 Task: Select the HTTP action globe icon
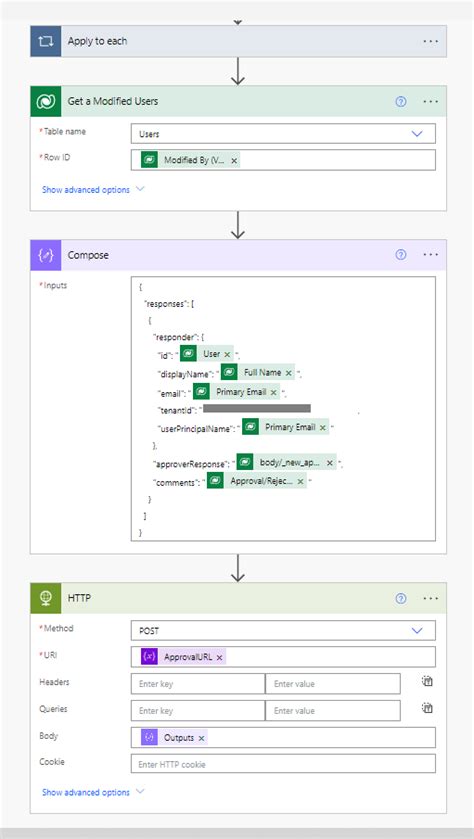tap(45, 598)
